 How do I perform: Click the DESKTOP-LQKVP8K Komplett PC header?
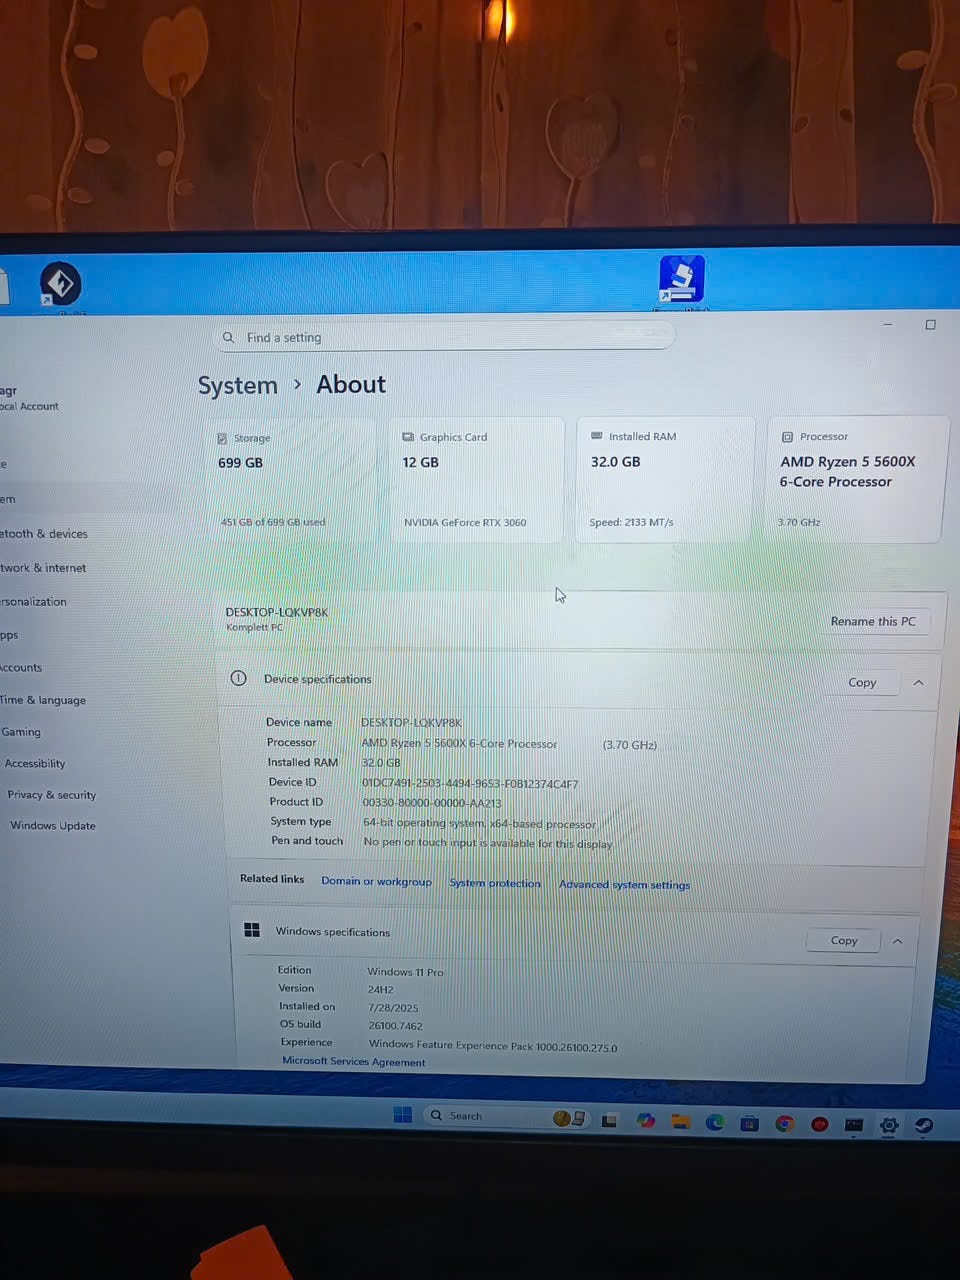[276, 619]
